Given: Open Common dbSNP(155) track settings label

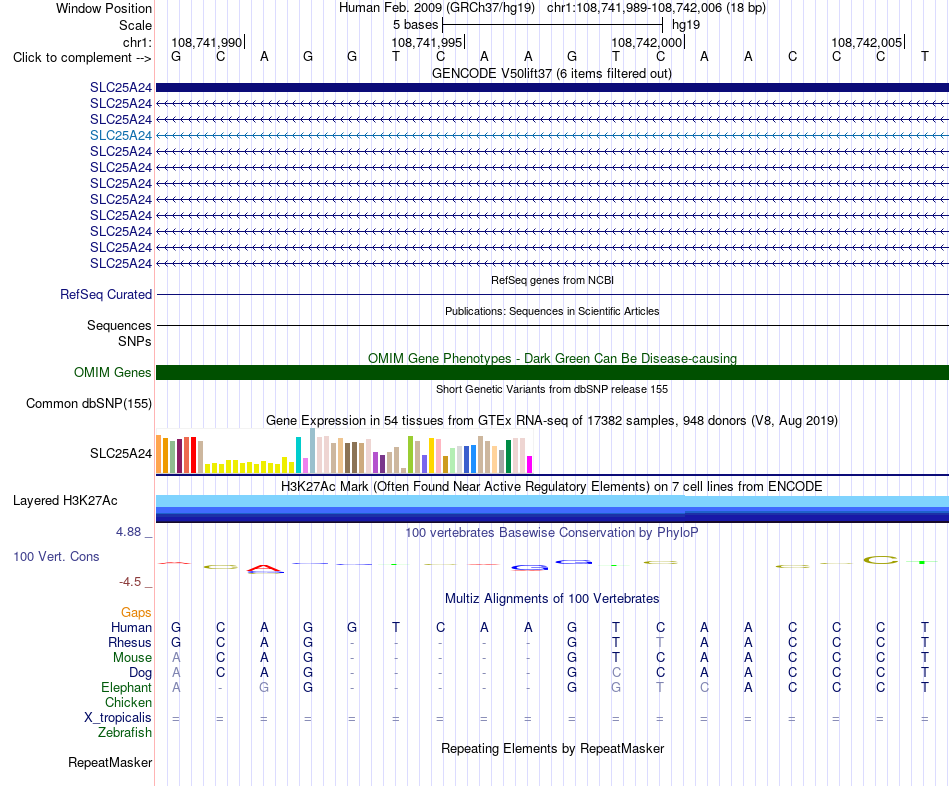Looking at the screenshot, I should (x=89, y=404).
